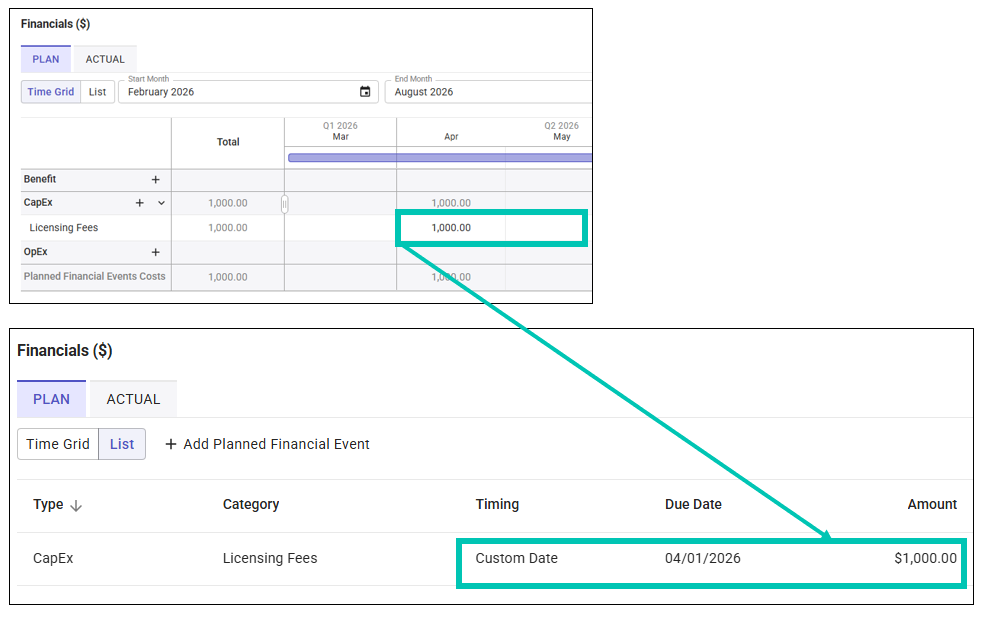The height and width of the screenshot is (621, 985).
Task: Click the plus icon in the OpEx row
Action: (x=155, y=253)
